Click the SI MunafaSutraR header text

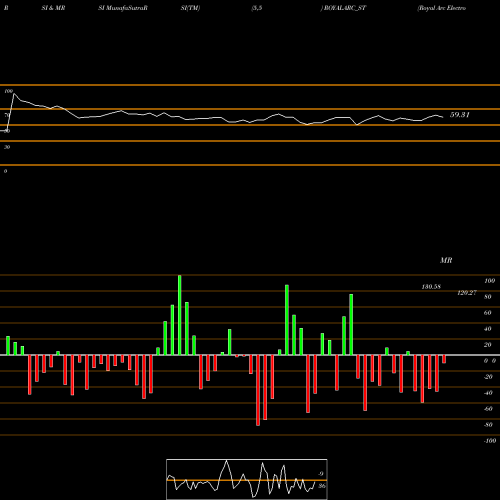123,8
